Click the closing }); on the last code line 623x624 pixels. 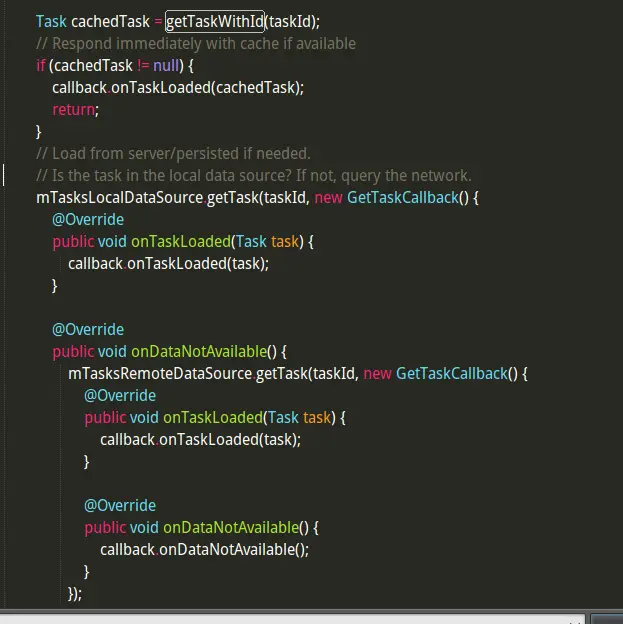75,593
